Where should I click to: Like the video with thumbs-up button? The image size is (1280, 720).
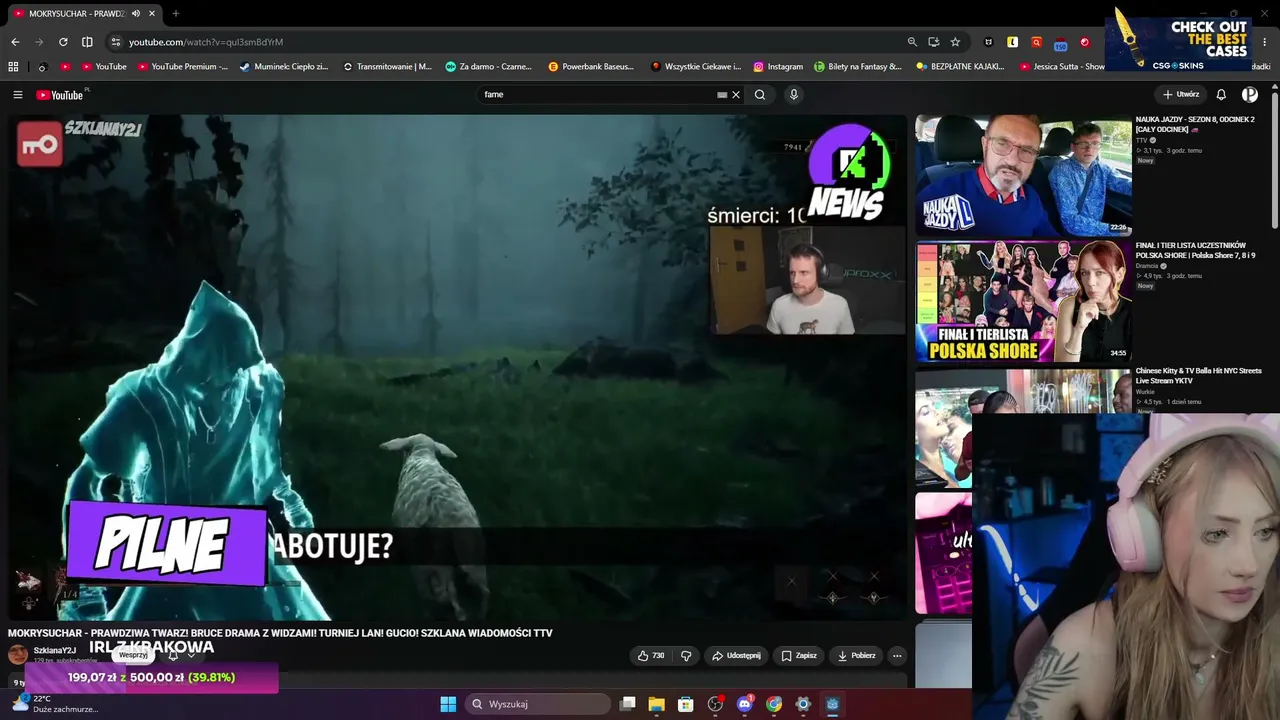(651, 656)
